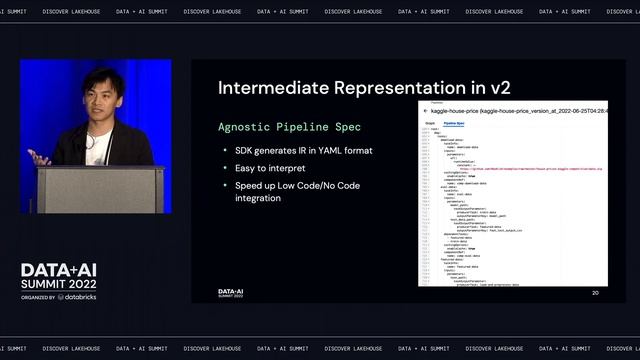This screenshot has height=360, width=640.
Task: Click the databricks logo text
Action: 80,297
